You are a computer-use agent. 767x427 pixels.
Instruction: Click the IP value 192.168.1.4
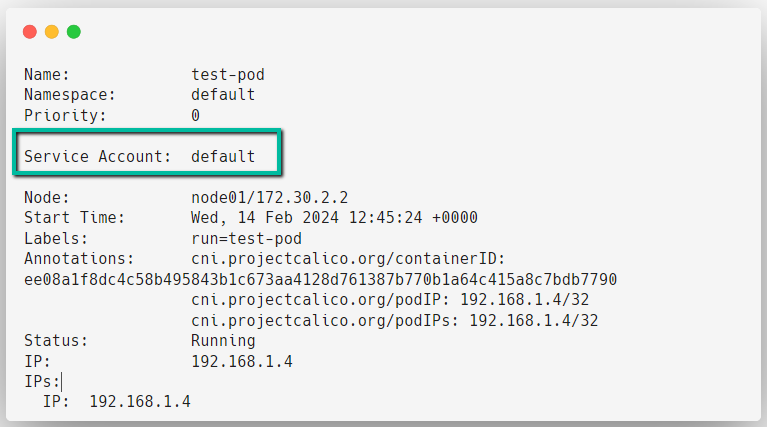[242, 362]
